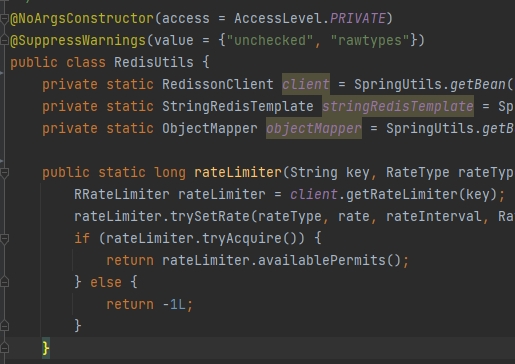Click the "unchecked" string literal
Screen dimensions: 515x364
point(269,40)
